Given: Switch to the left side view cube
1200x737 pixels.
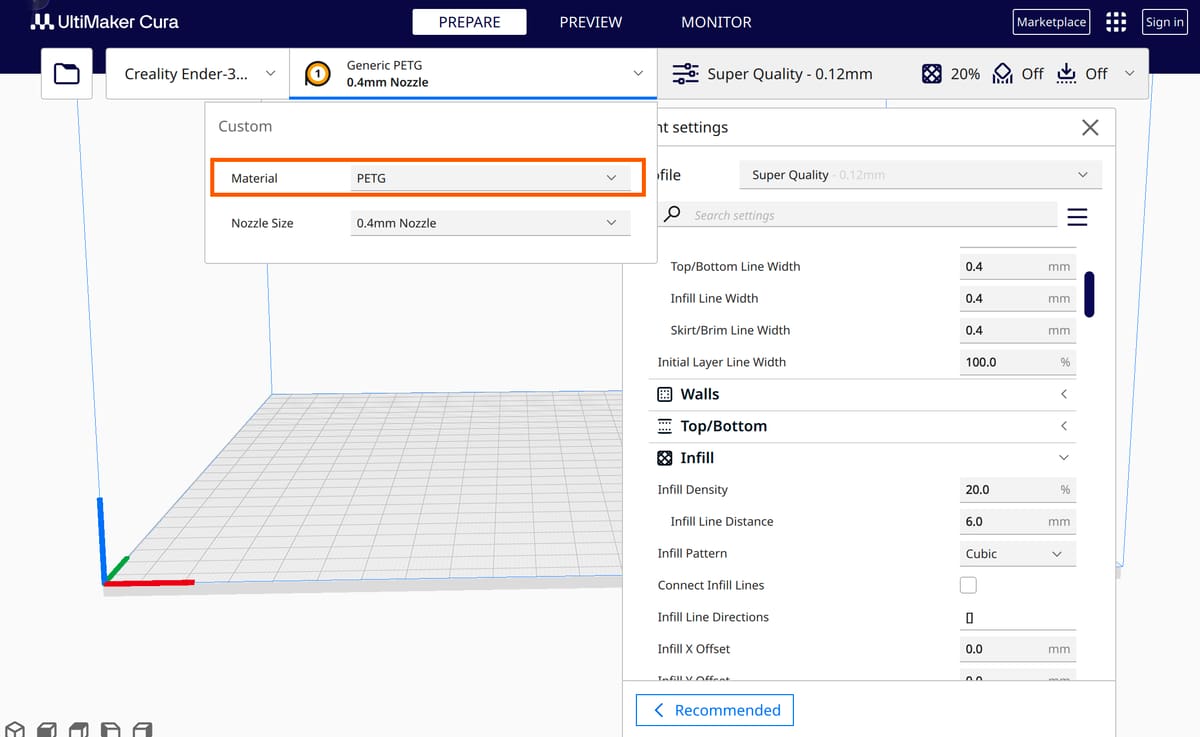Looking at the screenshot, I should pos(110,729).
